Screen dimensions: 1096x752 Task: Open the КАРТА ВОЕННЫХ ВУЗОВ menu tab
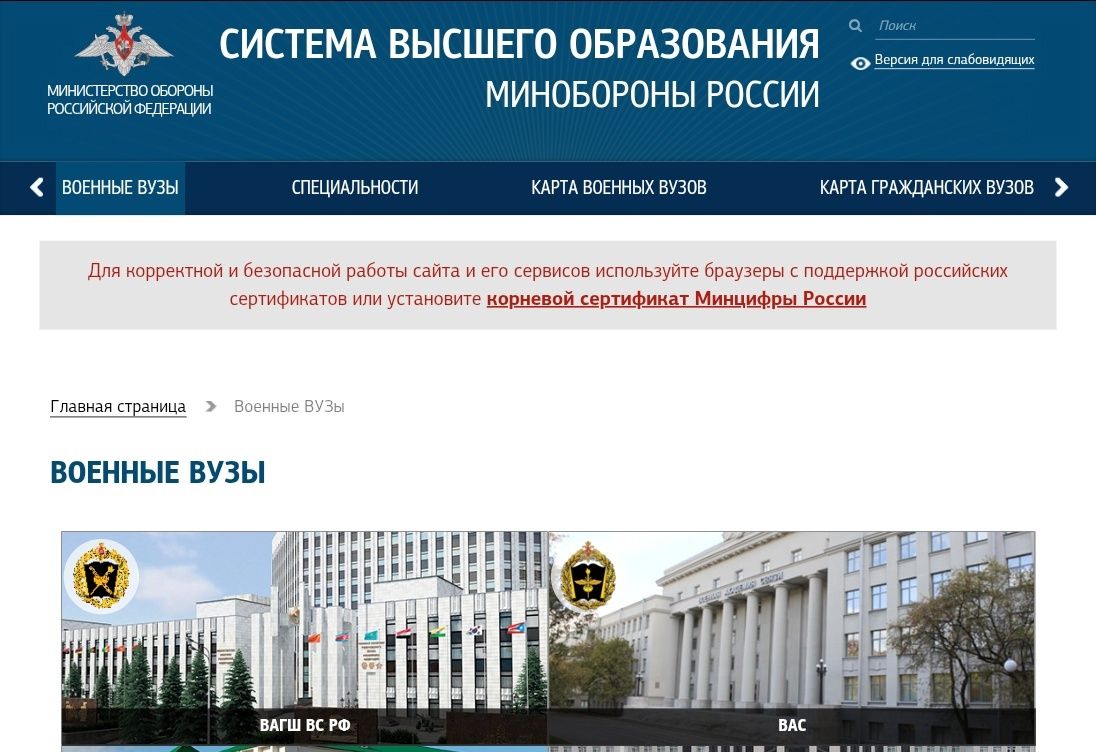pyautogui.click(x=619, y=188)
